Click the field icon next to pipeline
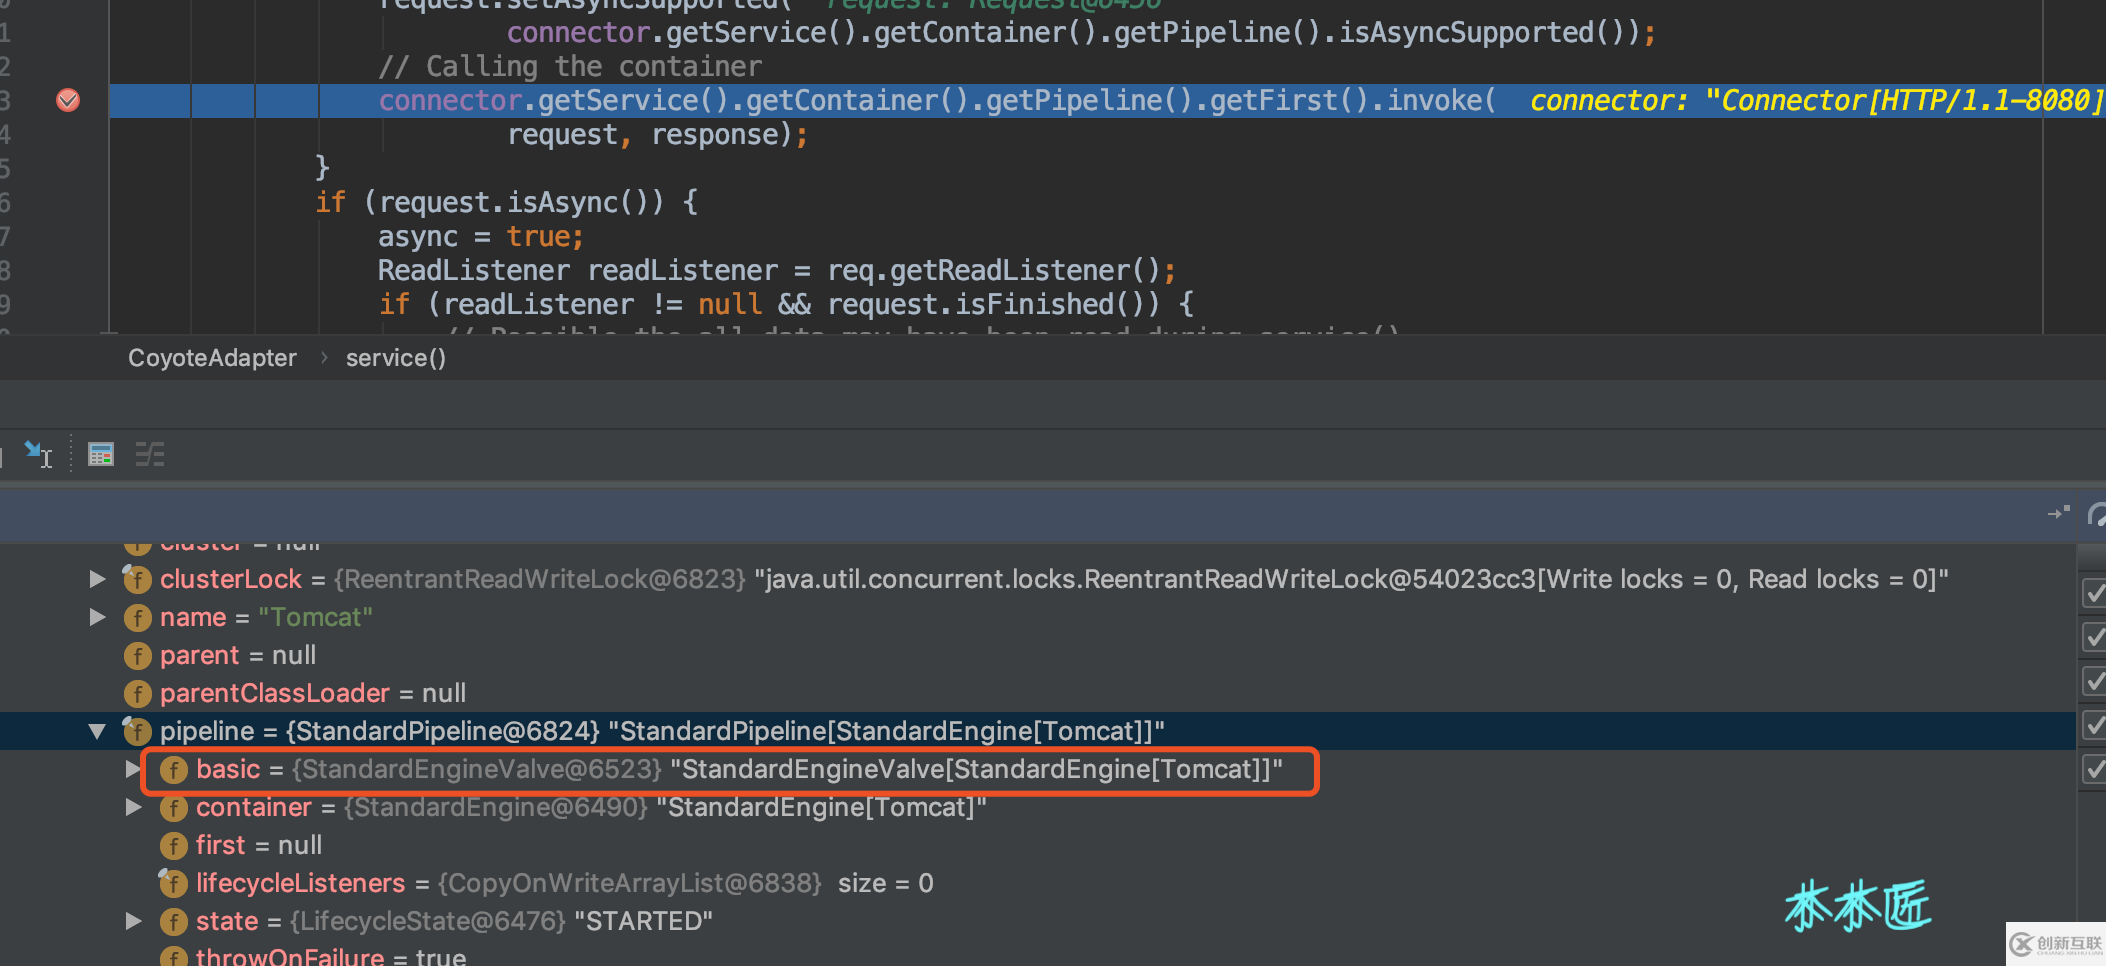The height and width of the screenshot is (966, 2106). point(137,731)
